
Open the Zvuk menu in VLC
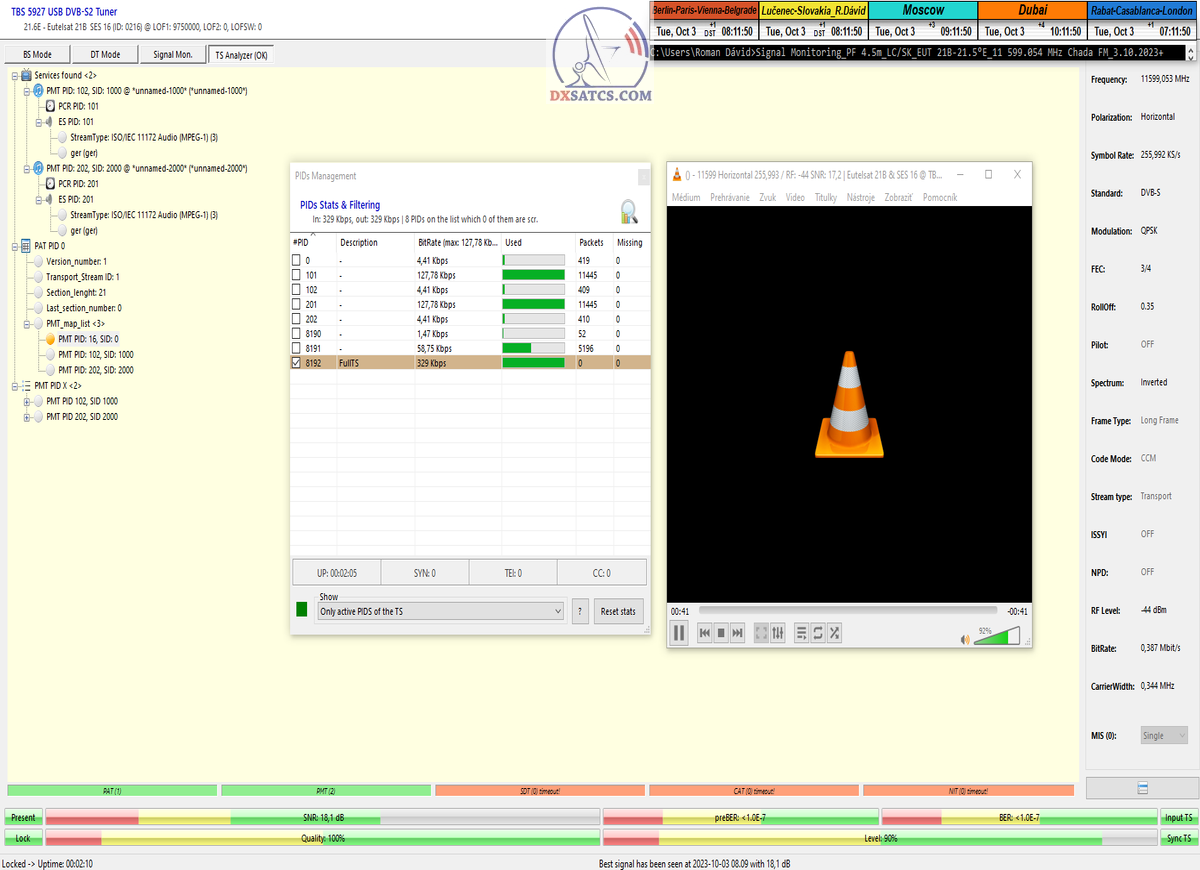767,198
